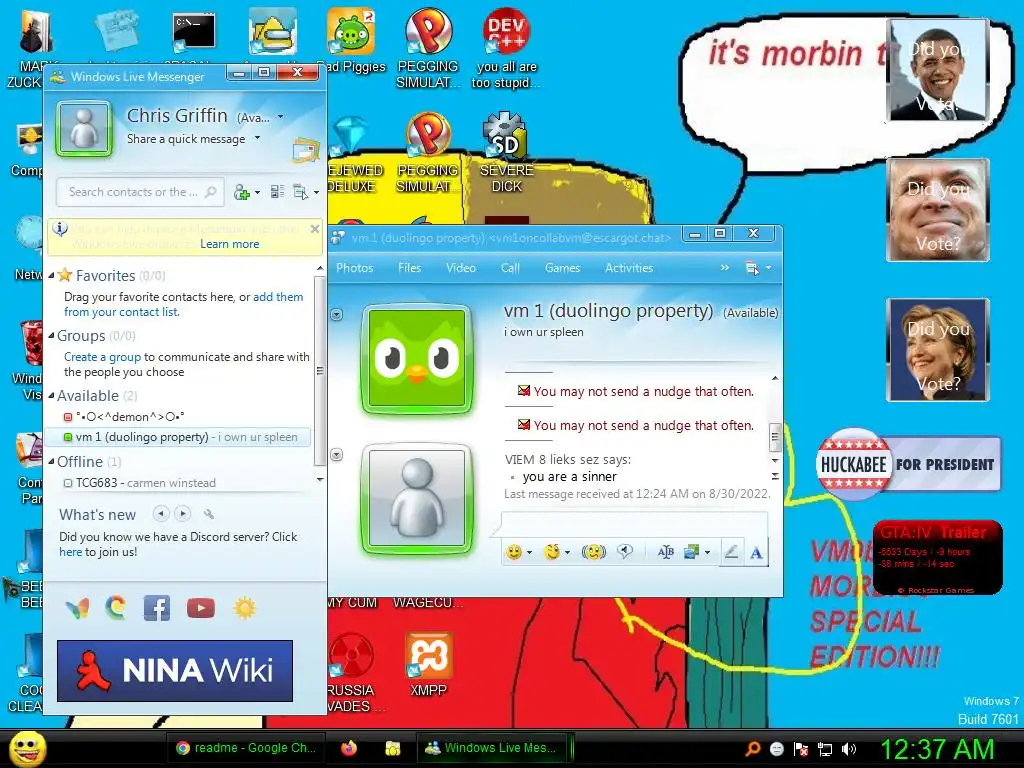The image size is (1024, 768).
Task: Dismiss the yellow info banner
Action: [x=315, y=229]
